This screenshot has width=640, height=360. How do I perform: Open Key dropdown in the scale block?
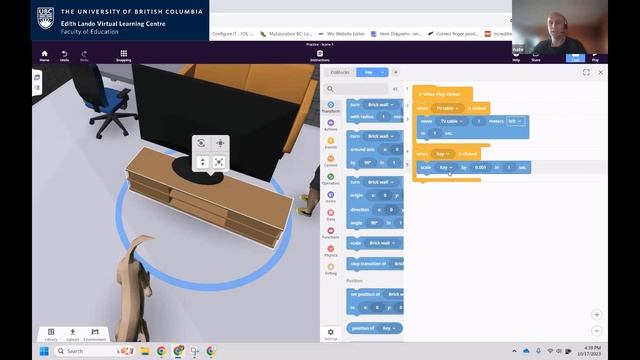pos(445,167)
